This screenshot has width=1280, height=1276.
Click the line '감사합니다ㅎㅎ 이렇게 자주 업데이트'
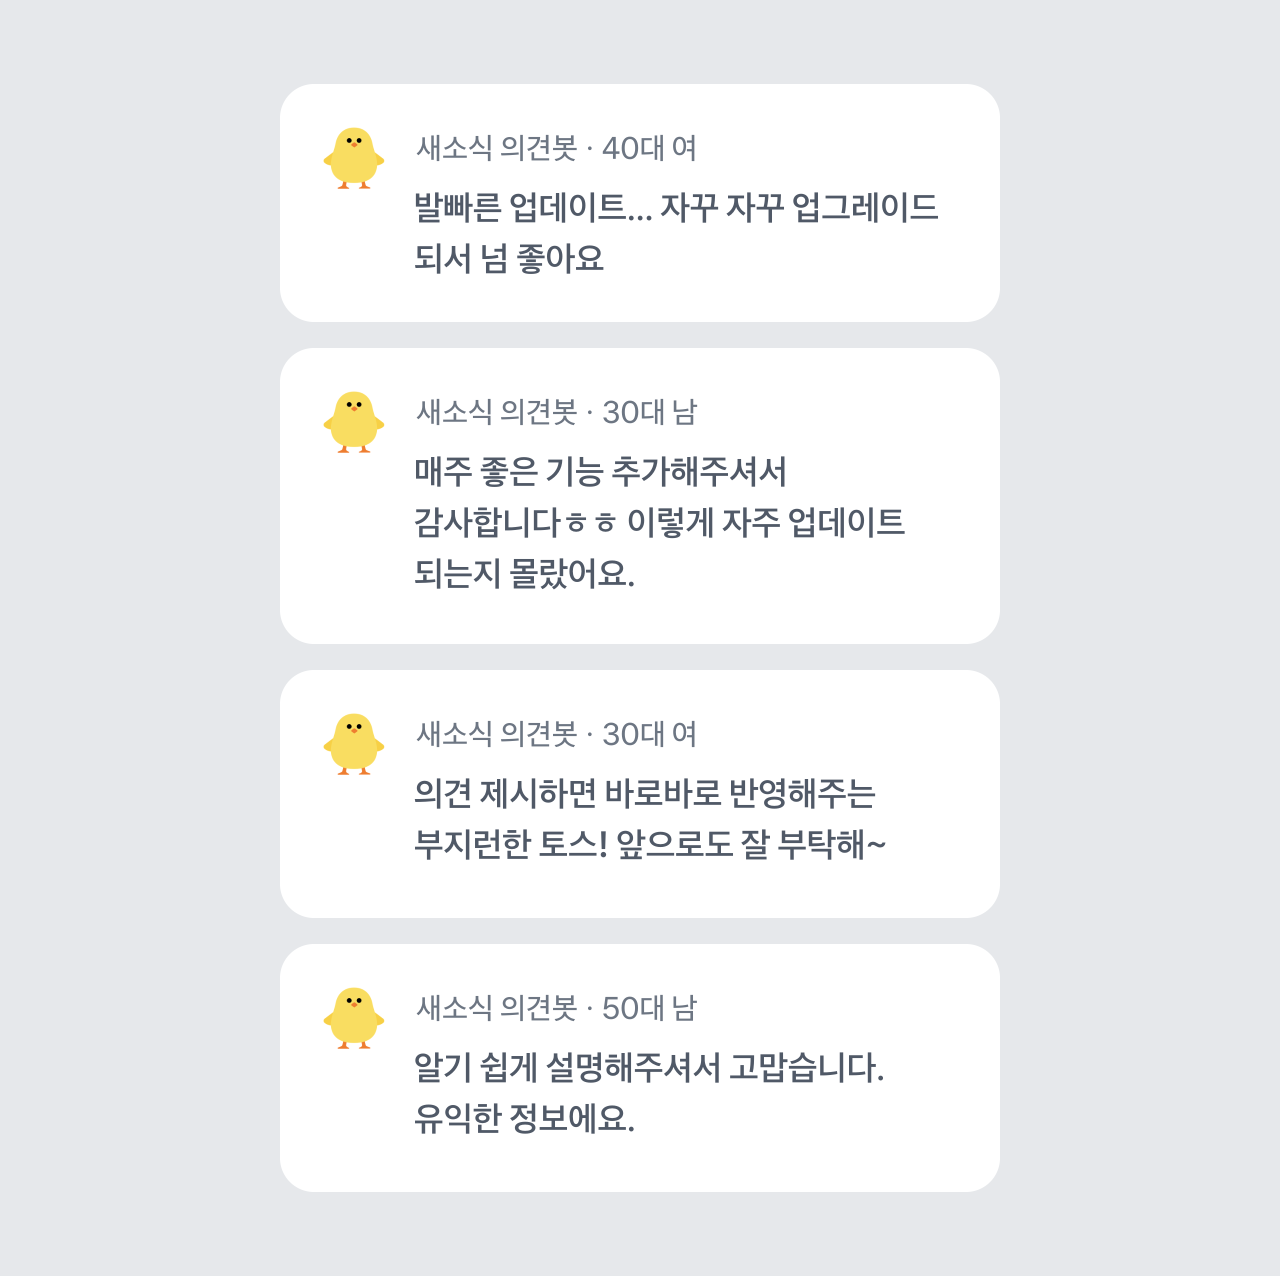(x=660, y=523)
